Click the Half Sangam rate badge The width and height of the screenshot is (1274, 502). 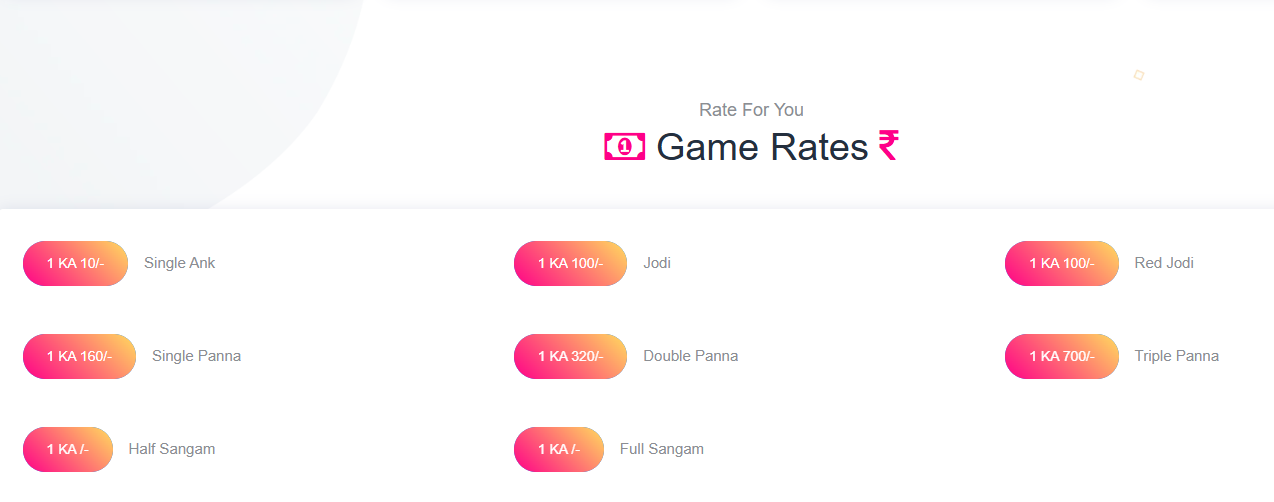tap(67, 450)
